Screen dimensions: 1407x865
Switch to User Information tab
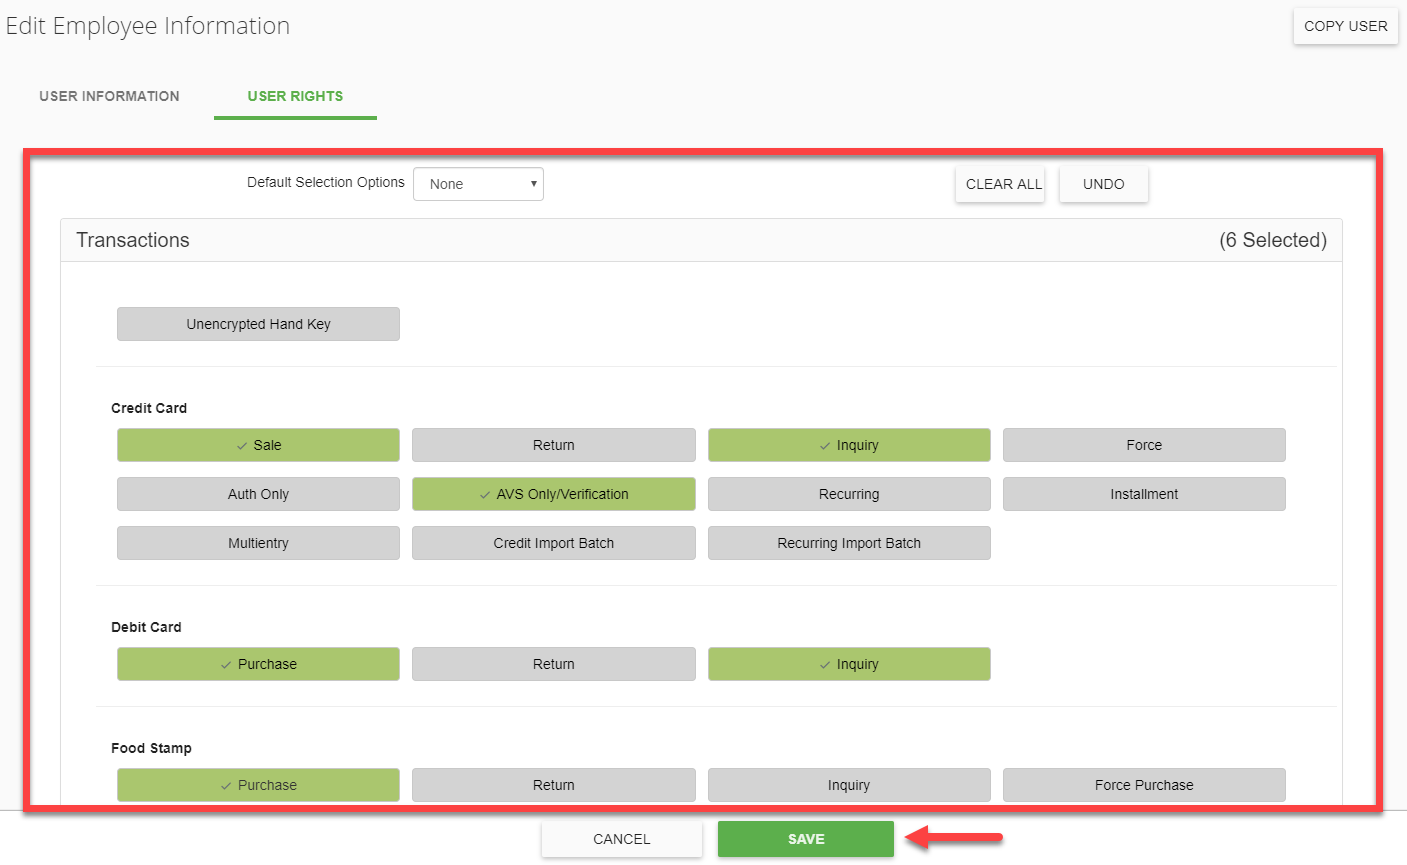click(x=109, y=96)
